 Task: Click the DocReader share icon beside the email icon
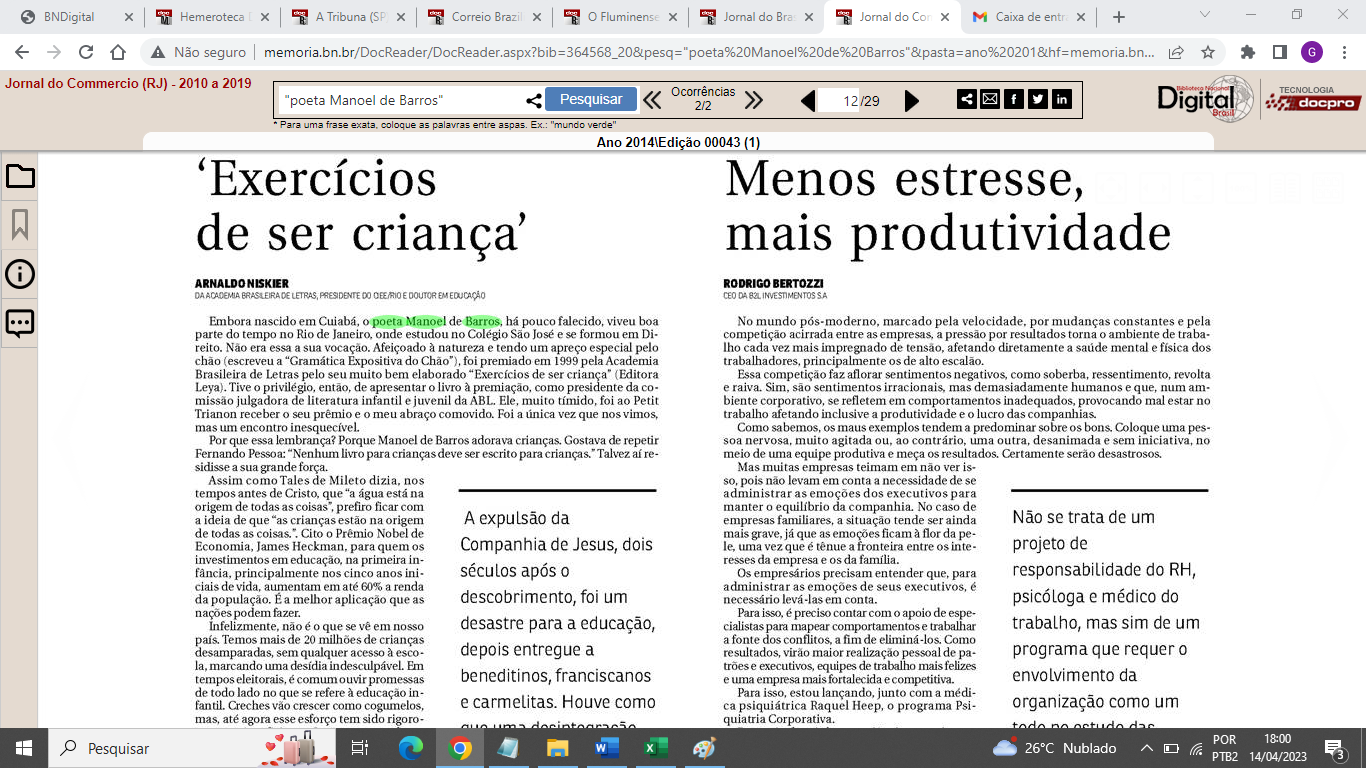(x=967, y=99)
